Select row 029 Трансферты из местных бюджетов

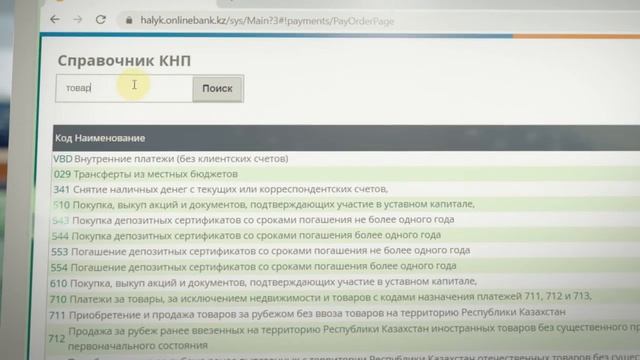coord(346,174)
